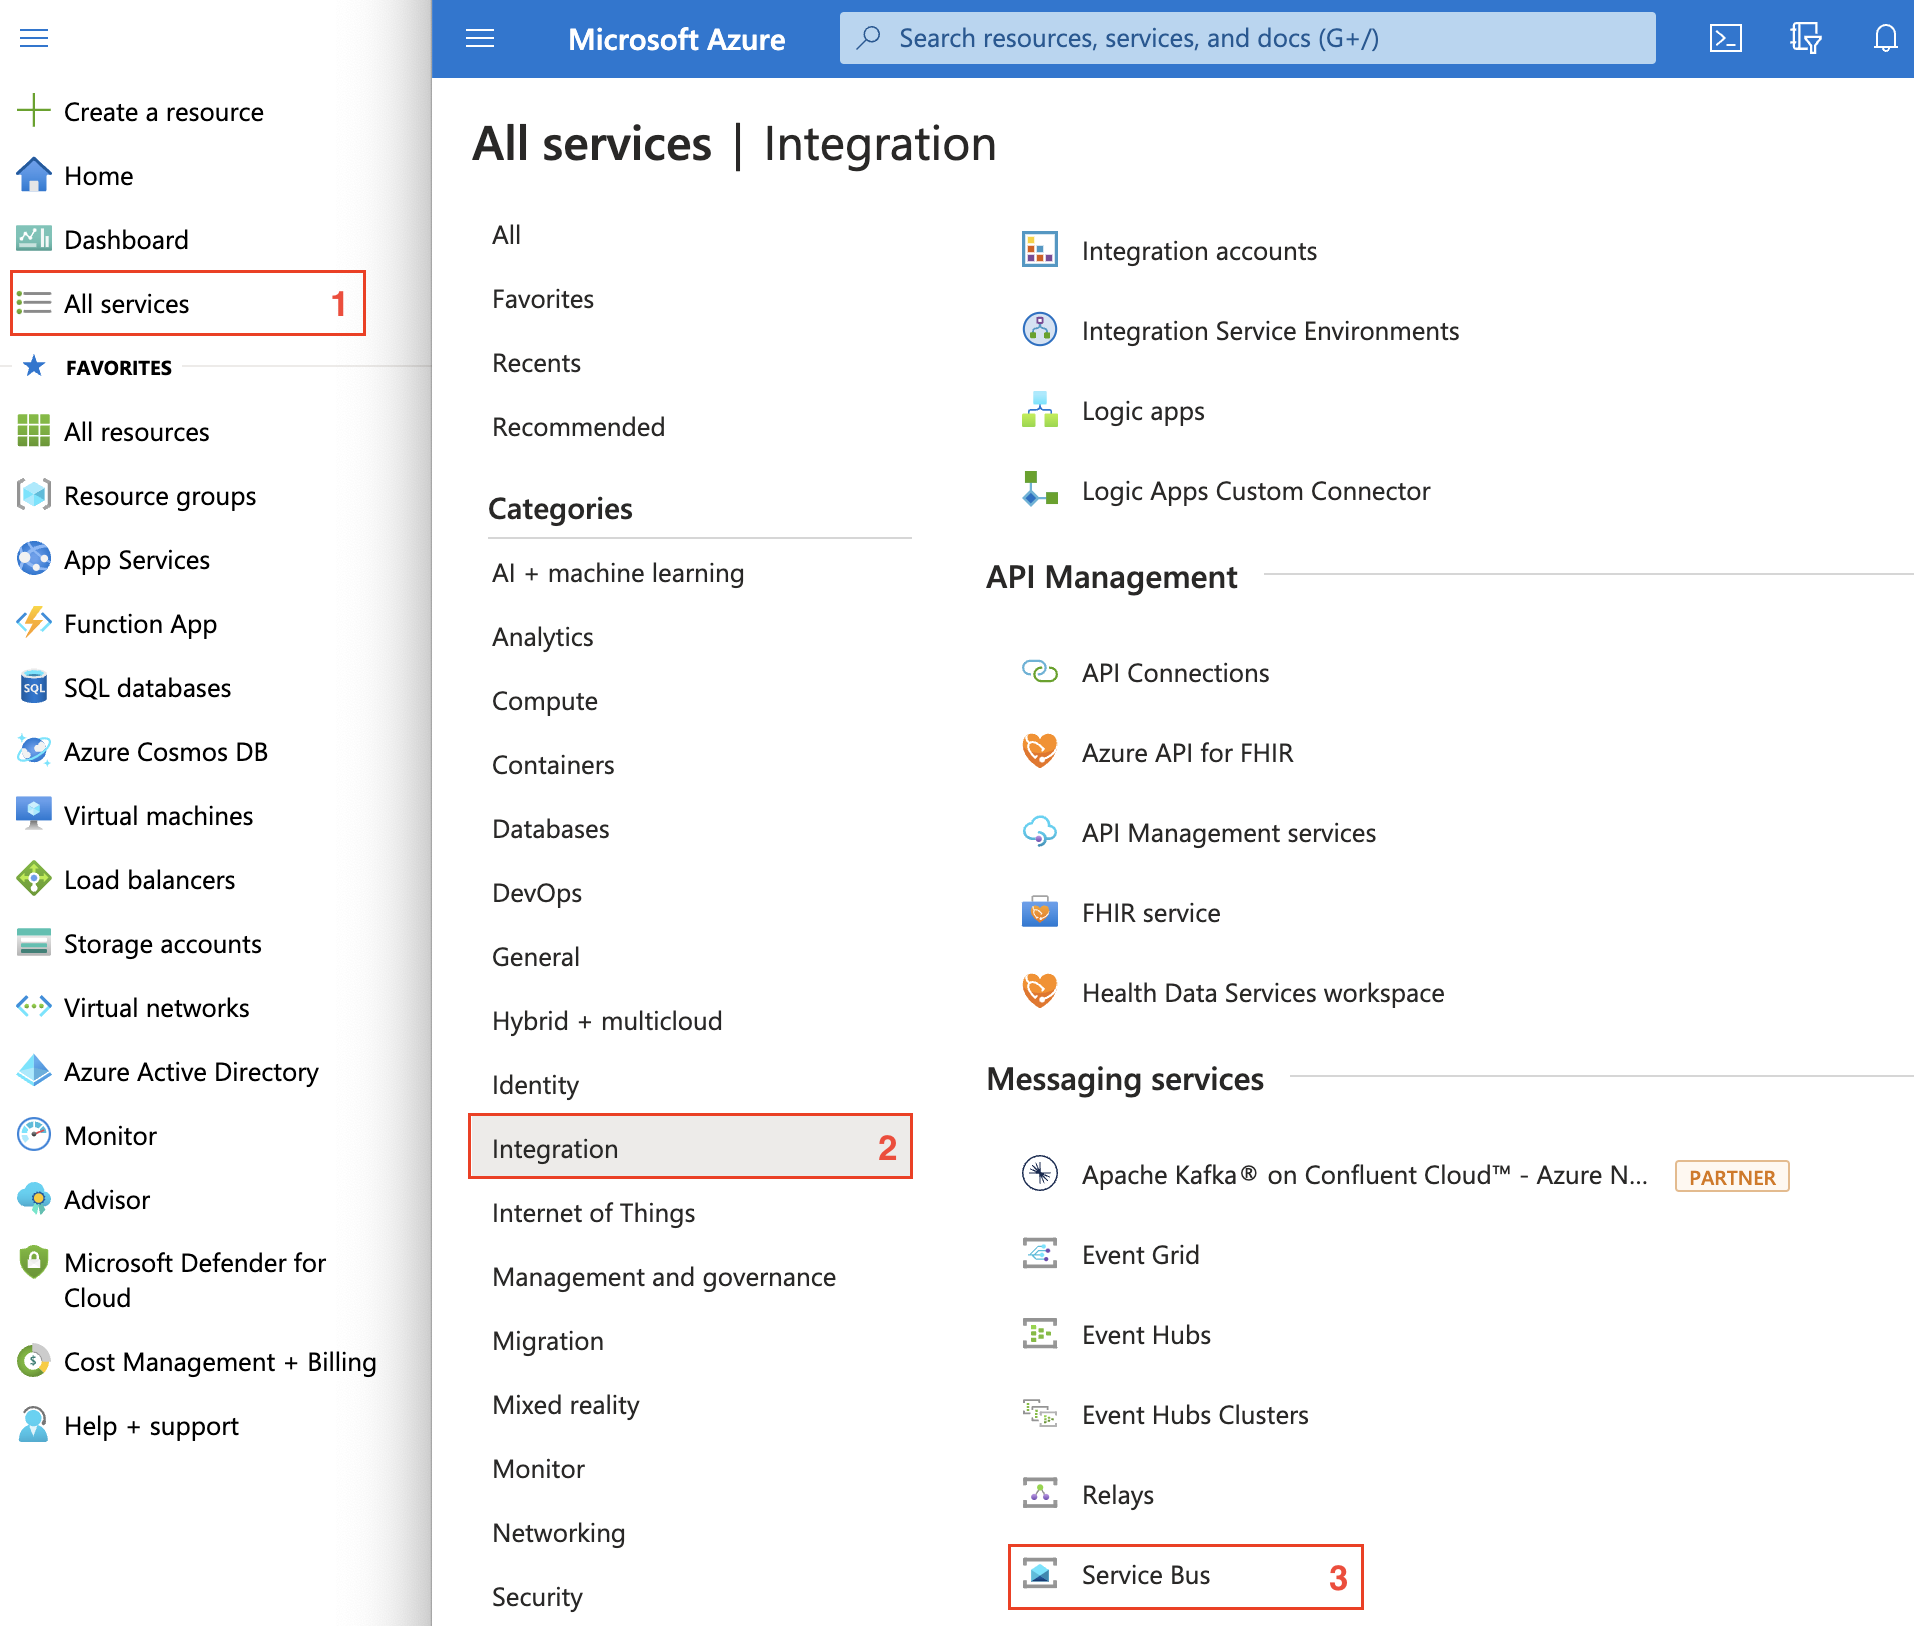Open the notifications bell icon
The height and width of the screenshot is (1626, 1914).
[x=1885, y=39]
